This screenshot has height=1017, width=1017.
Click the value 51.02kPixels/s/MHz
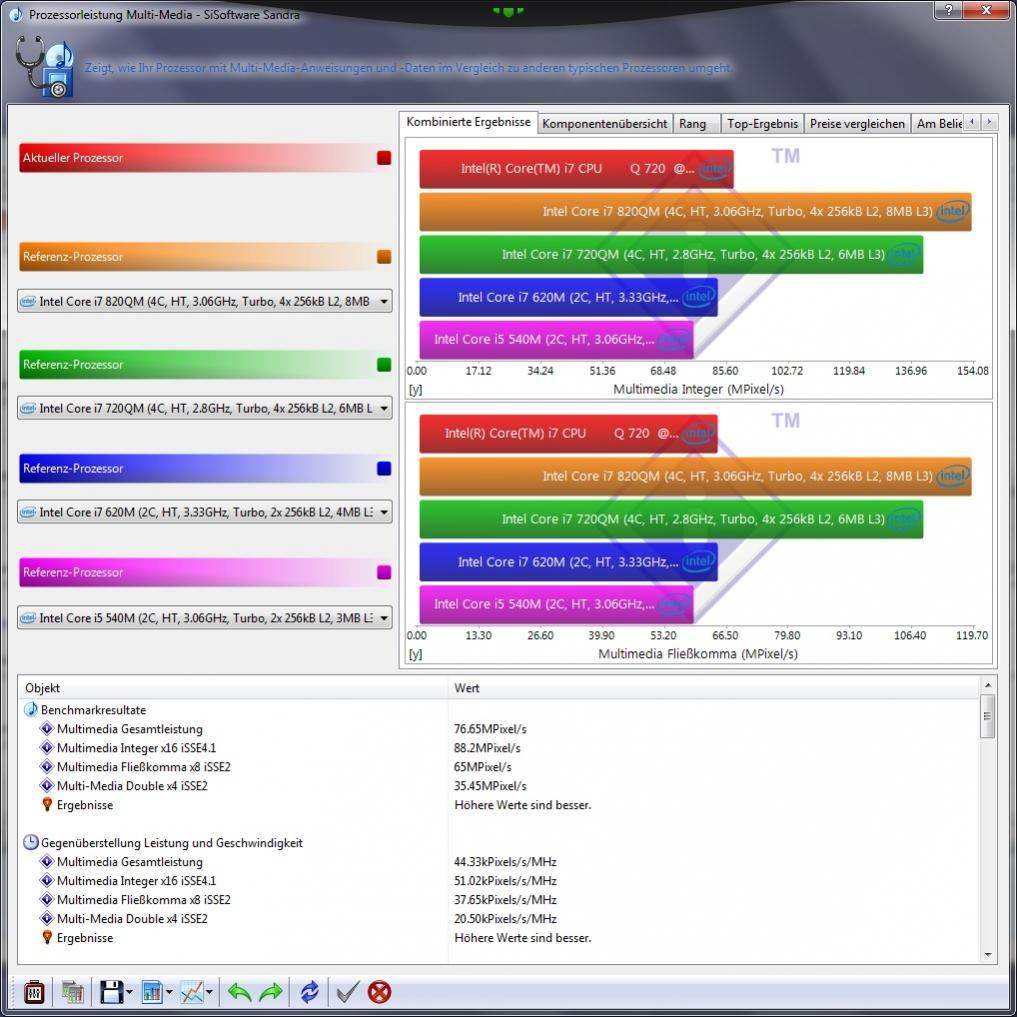pyautogui.click(x=505, y=881)
